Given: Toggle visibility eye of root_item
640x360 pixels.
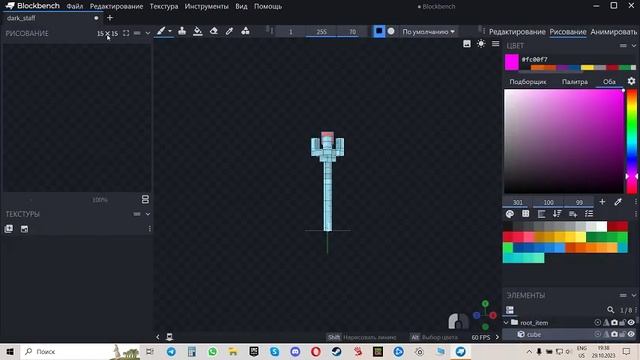Looking at the screenshot, I should (x=631, y=322).
